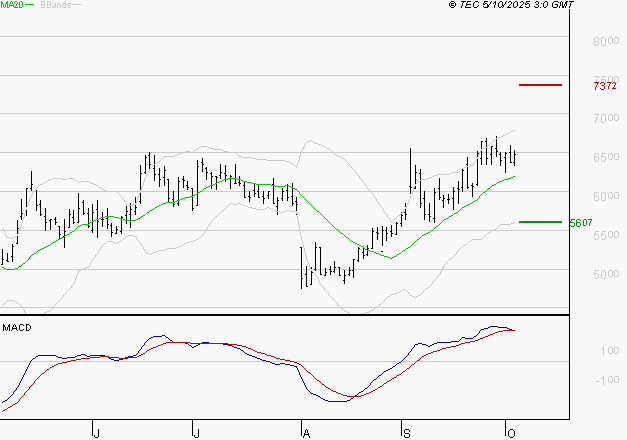This screenshot has height=440, width=627.
Task: Click the 8000 price axis label
Action: pyautogui.click(x=606, y=41)
